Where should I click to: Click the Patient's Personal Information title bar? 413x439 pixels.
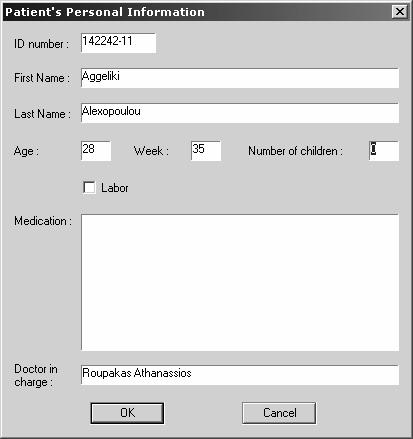197,12
